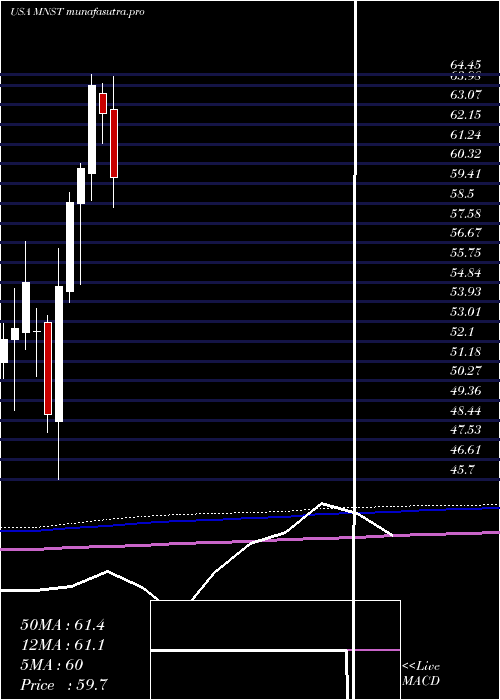Pick the 50.27 price label
500x700 pixels.
pyautogui.click(x=466, y=371)
